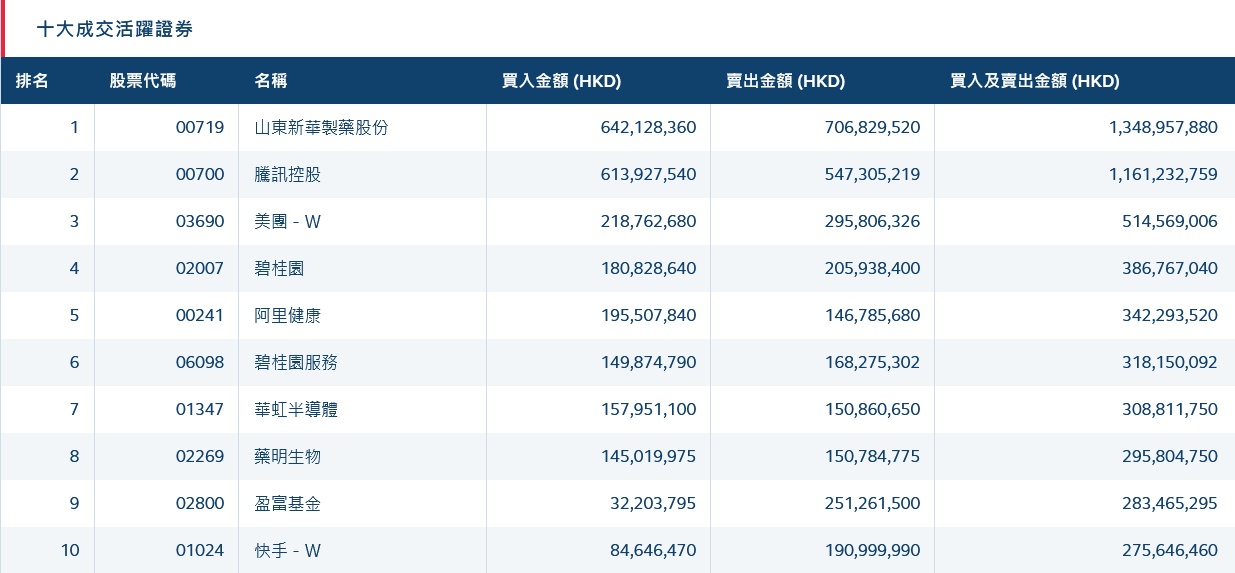Click the 快手 - W stock name

coord(288,551)
